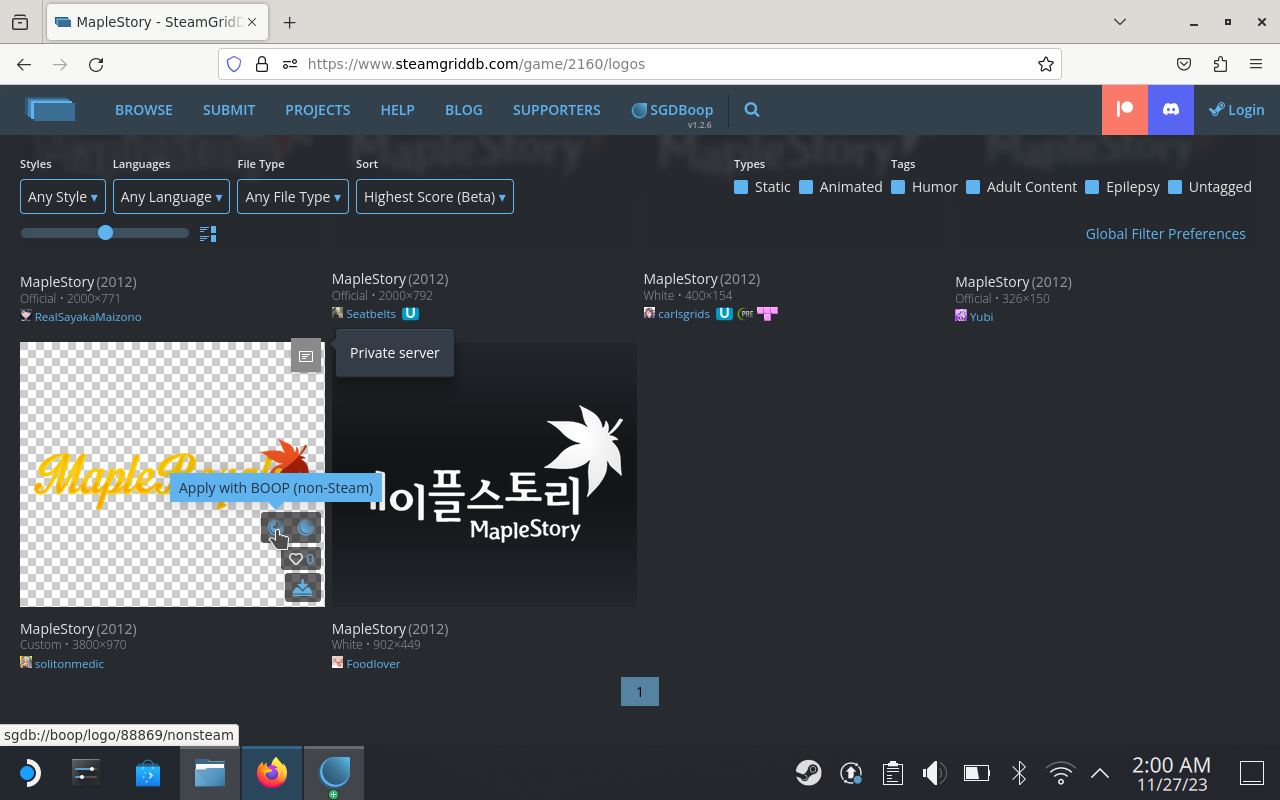Open Foodlover's profile link
Viewport: 1280px width, 800px height.
[x=373, y=664]
